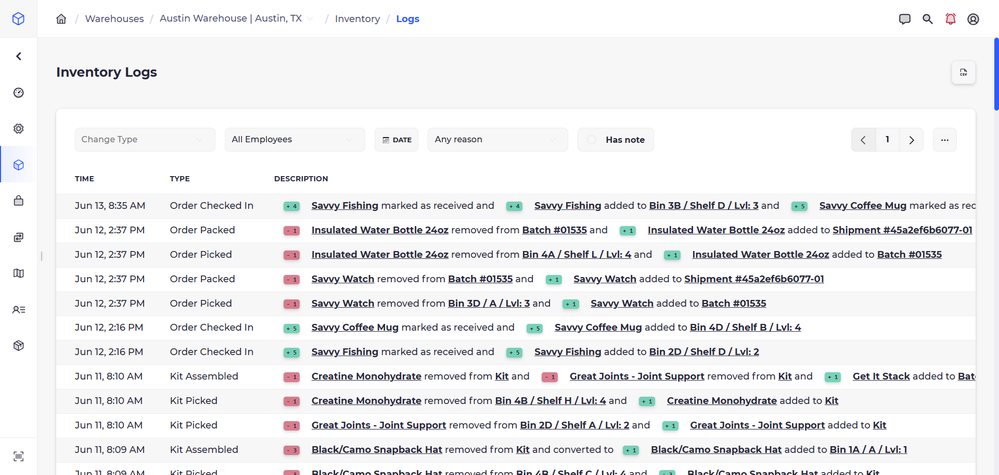Select the Jun 13, 8:35 AM timestamp
Screen dimensions: 999x475
[x=110, y=206]
